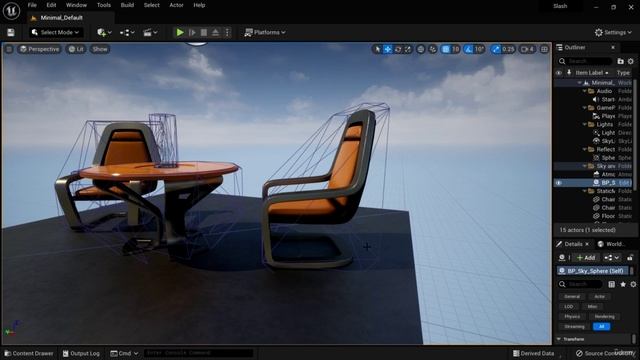This screenshot has width=640, height=360.
Task: Close the Outliner panel tab
Action: coord(613,47)
